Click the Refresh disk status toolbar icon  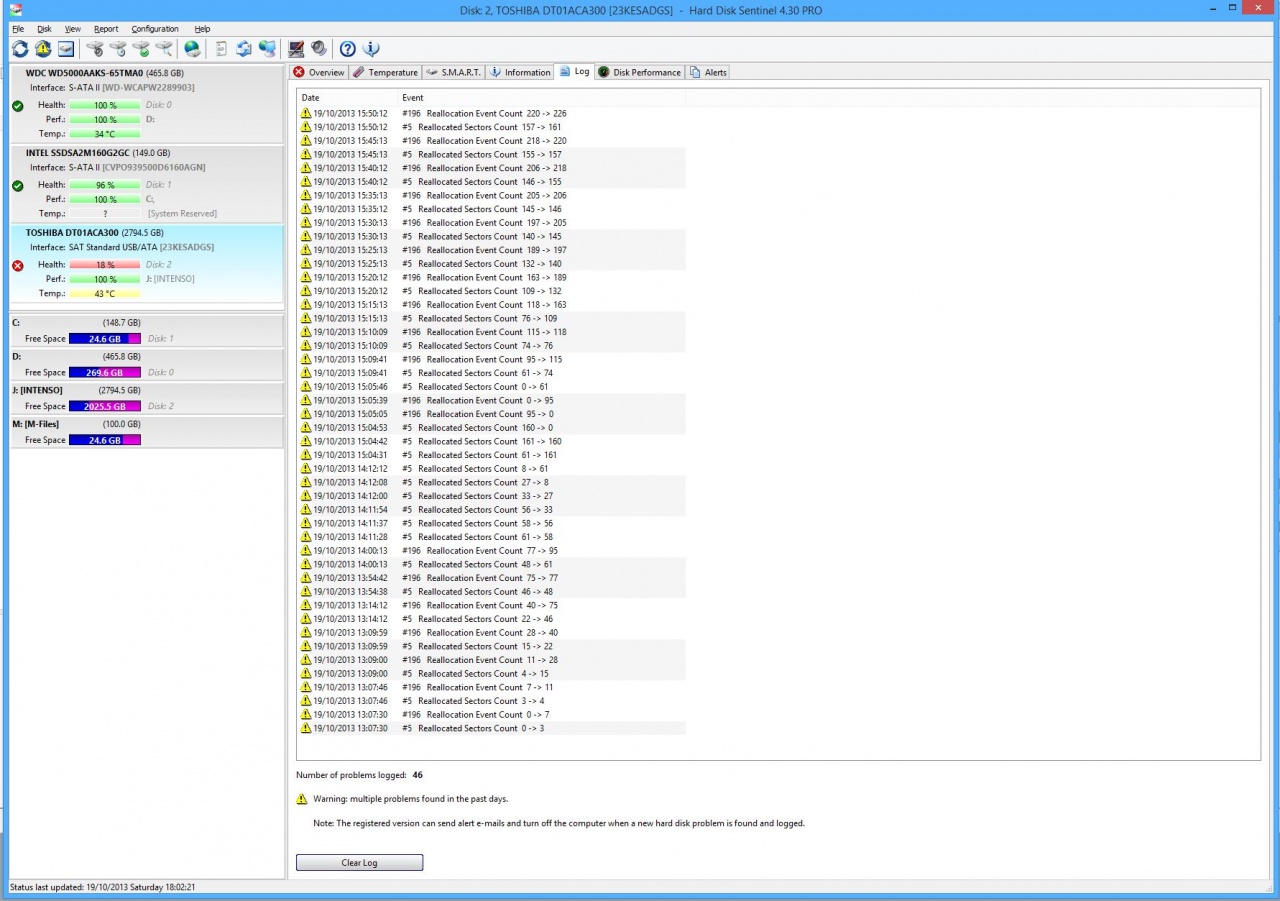pos(20,49)
